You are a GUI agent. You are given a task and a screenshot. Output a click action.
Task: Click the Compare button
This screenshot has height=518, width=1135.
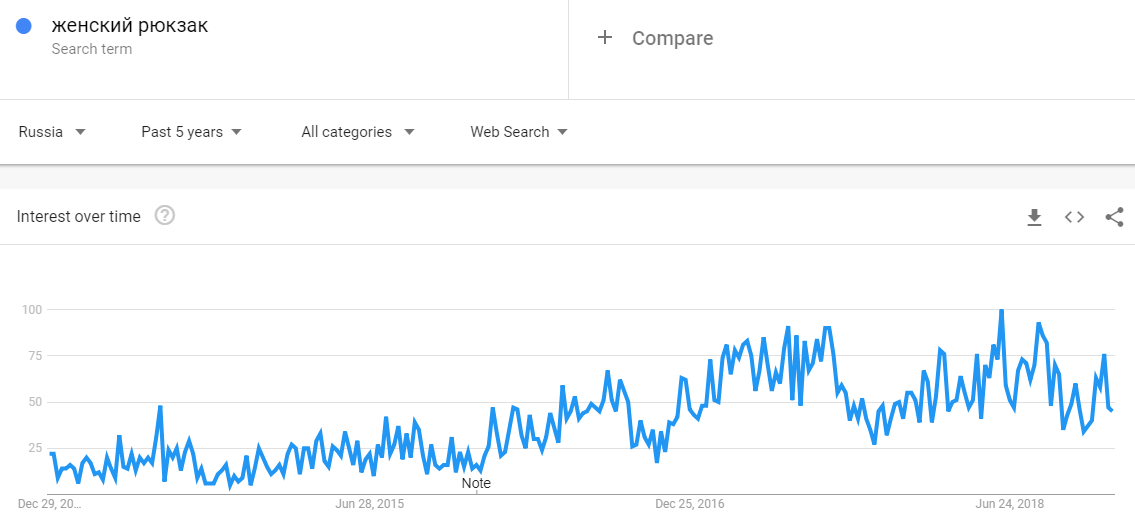click(672, 38)
